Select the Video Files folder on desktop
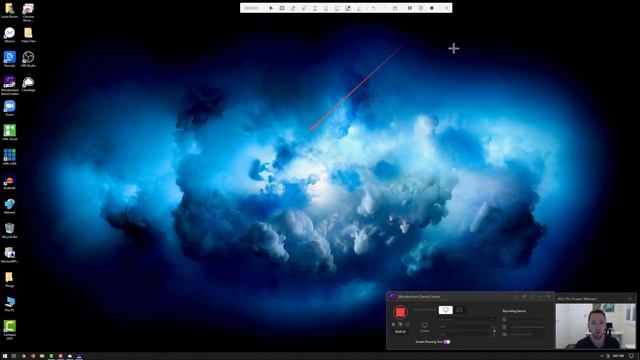Image resolution: width=640 pixels, height=360 pixels. click(x=28, y=35)
